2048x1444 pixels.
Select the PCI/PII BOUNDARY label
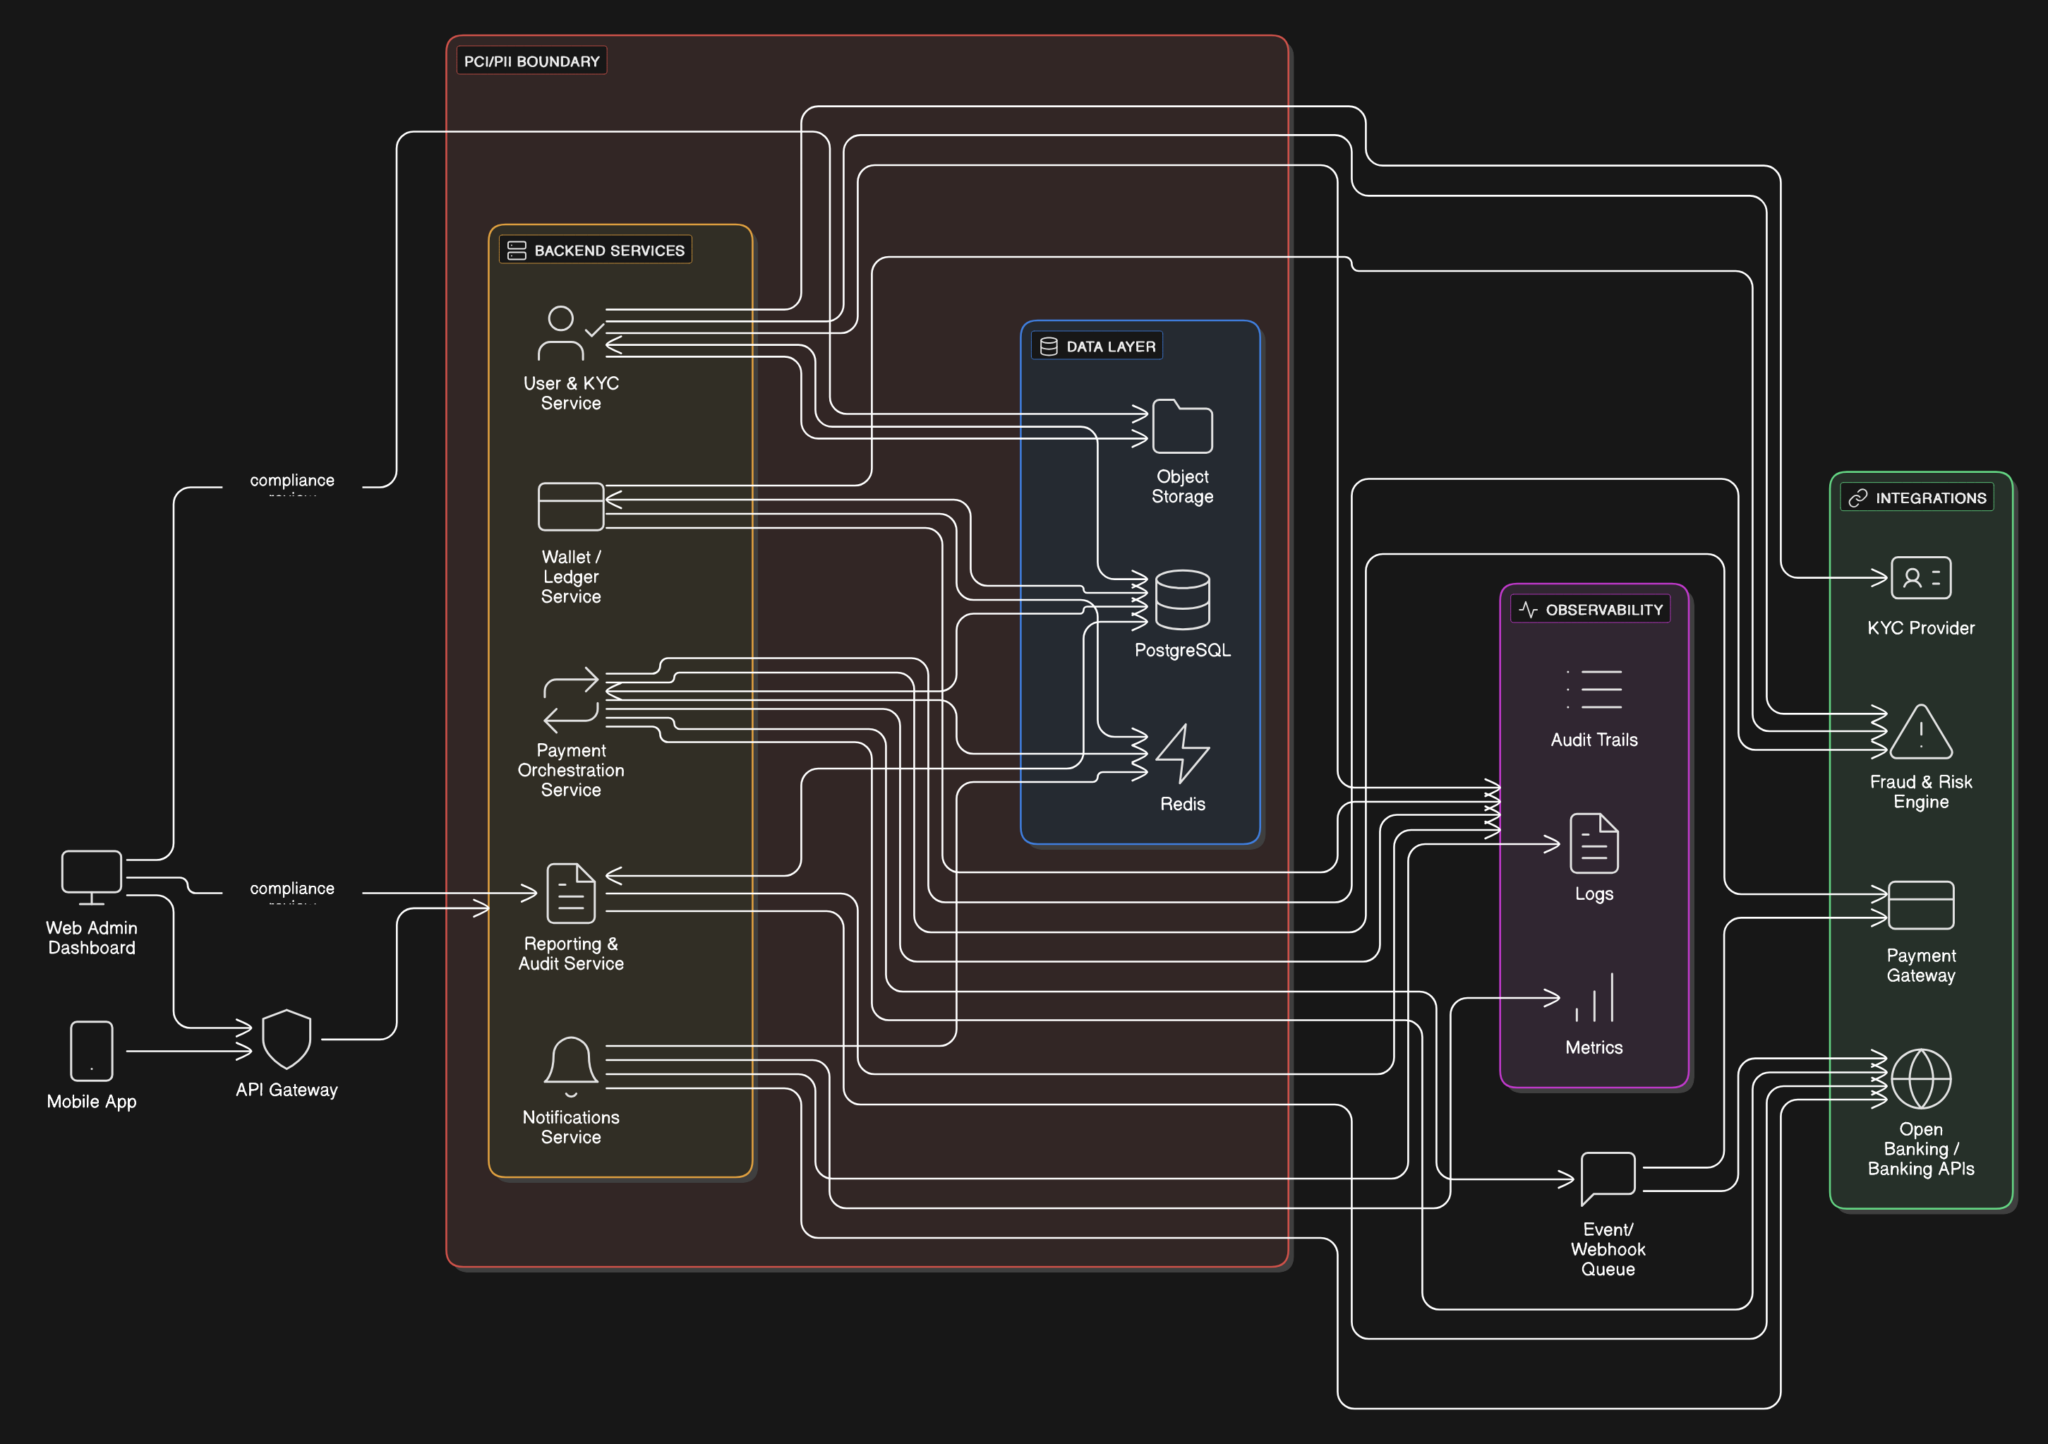click(x=531, y=61)
